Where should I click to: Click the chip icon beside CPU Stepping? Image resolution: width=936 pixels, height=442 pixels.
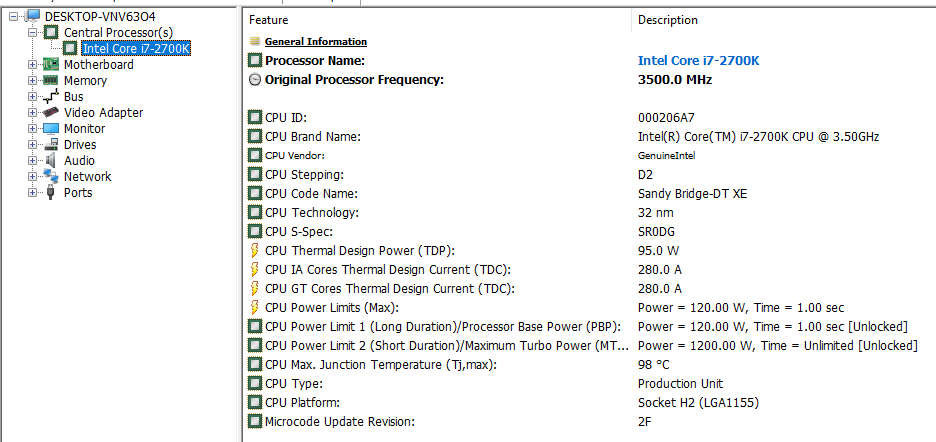coord(255,174)
